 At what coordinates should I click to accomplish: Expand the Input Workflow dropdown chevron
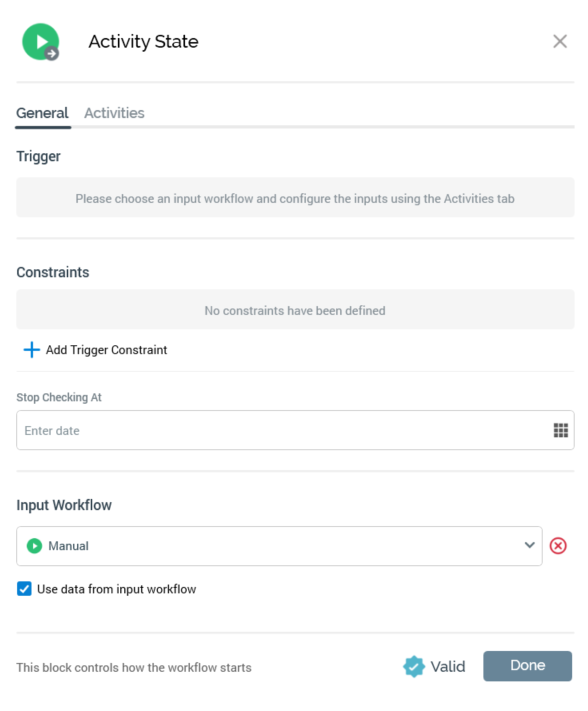(x=530, y=545)
